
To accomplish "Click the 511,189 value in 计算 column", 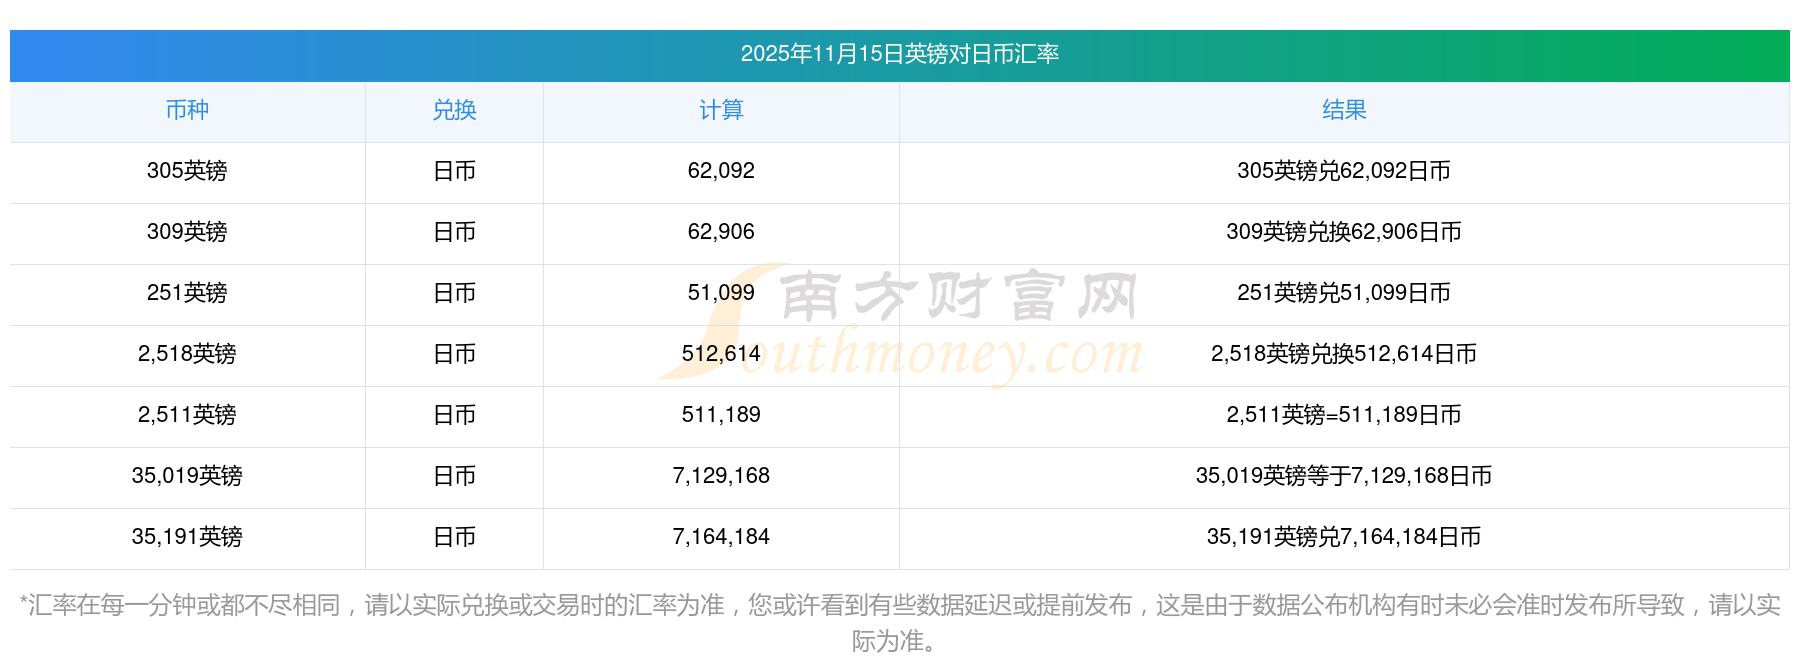I will click(x=721, y=415).
